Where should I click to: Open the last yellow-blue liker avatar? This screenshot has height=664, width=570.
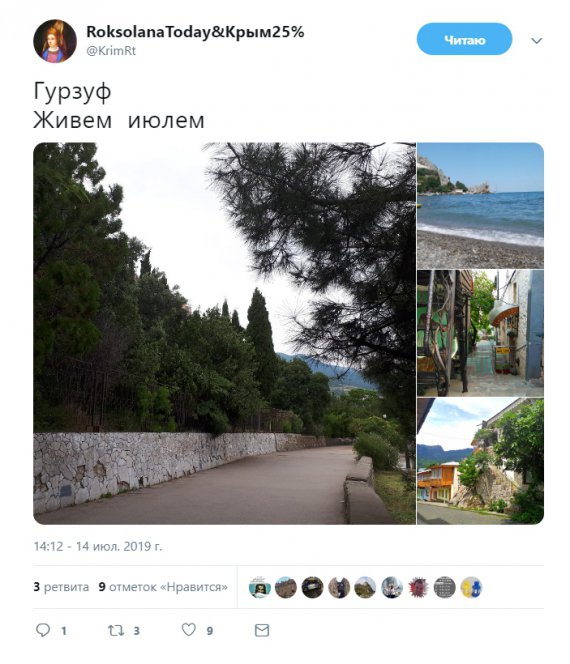click(x=471, y=587)
